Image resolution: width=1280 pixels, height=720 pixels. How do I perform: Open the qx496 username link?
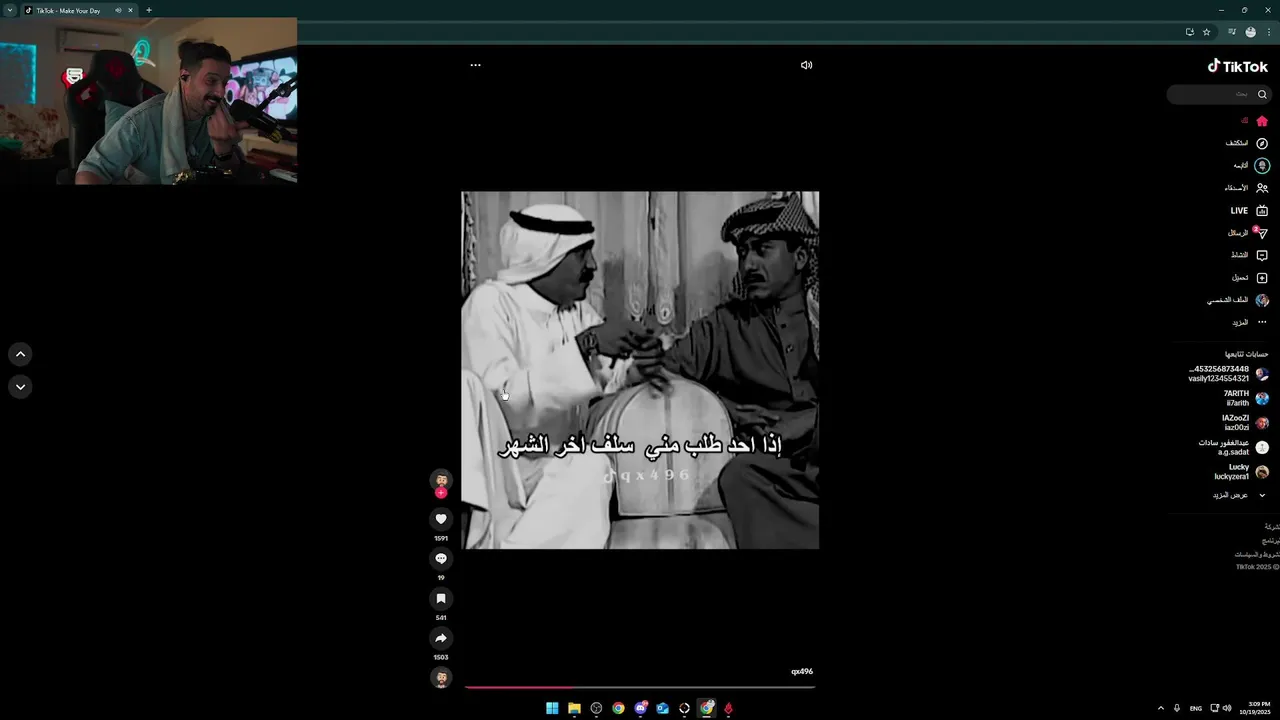pos(802,672)
